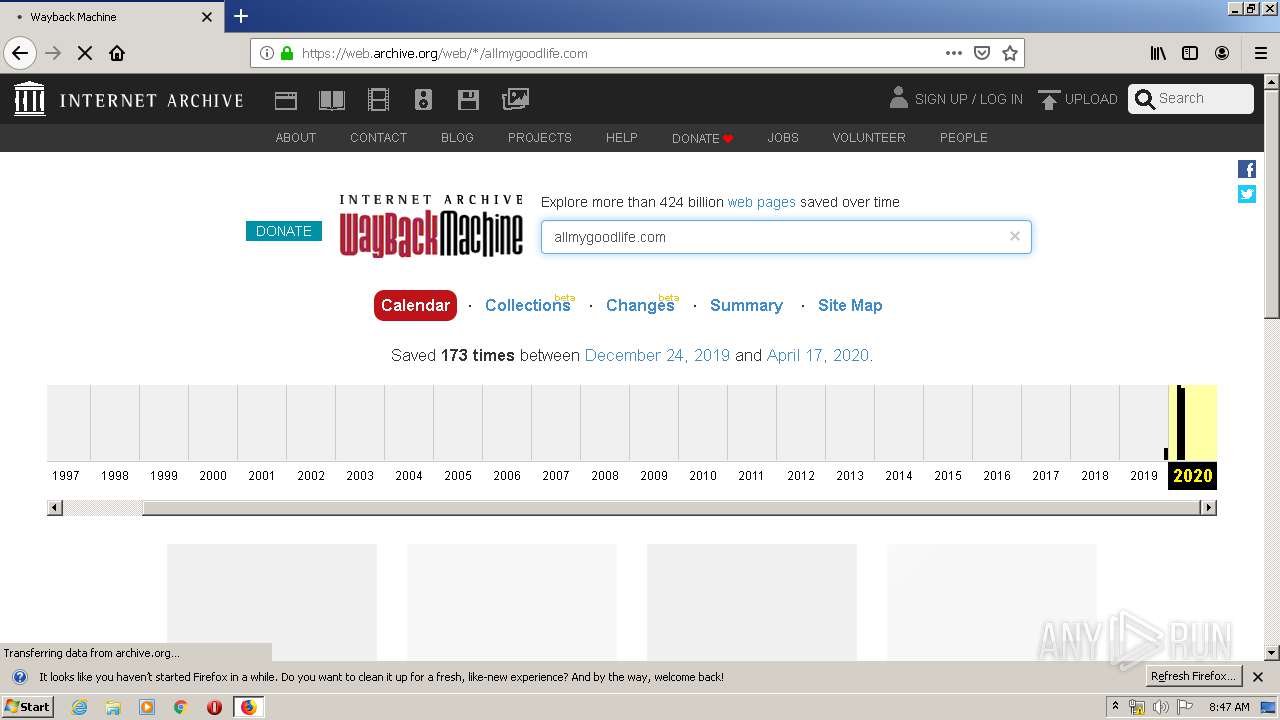The width and height of the screenshot is (1280, 720).
Task: Open a new browser tab
Action: [x=241, y=16]
